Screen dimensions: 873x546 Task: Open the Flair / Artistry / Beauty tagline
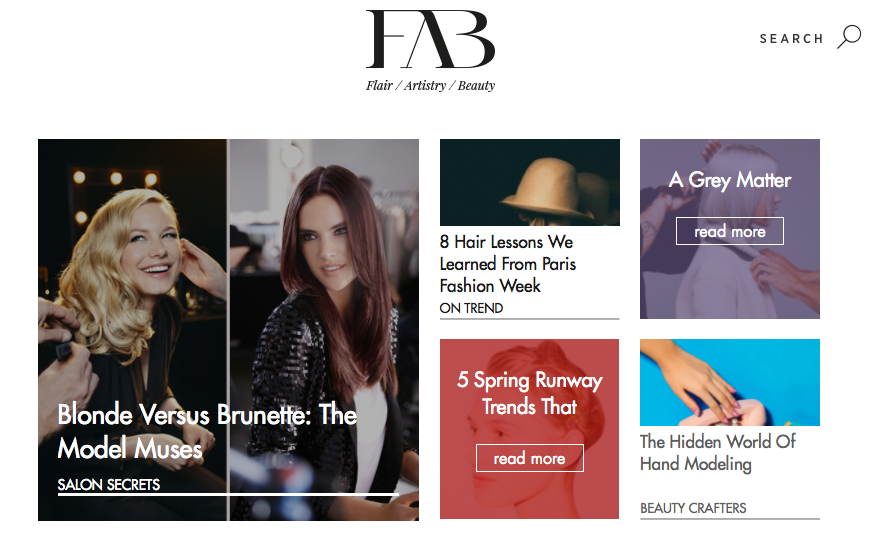pos(430,85)
